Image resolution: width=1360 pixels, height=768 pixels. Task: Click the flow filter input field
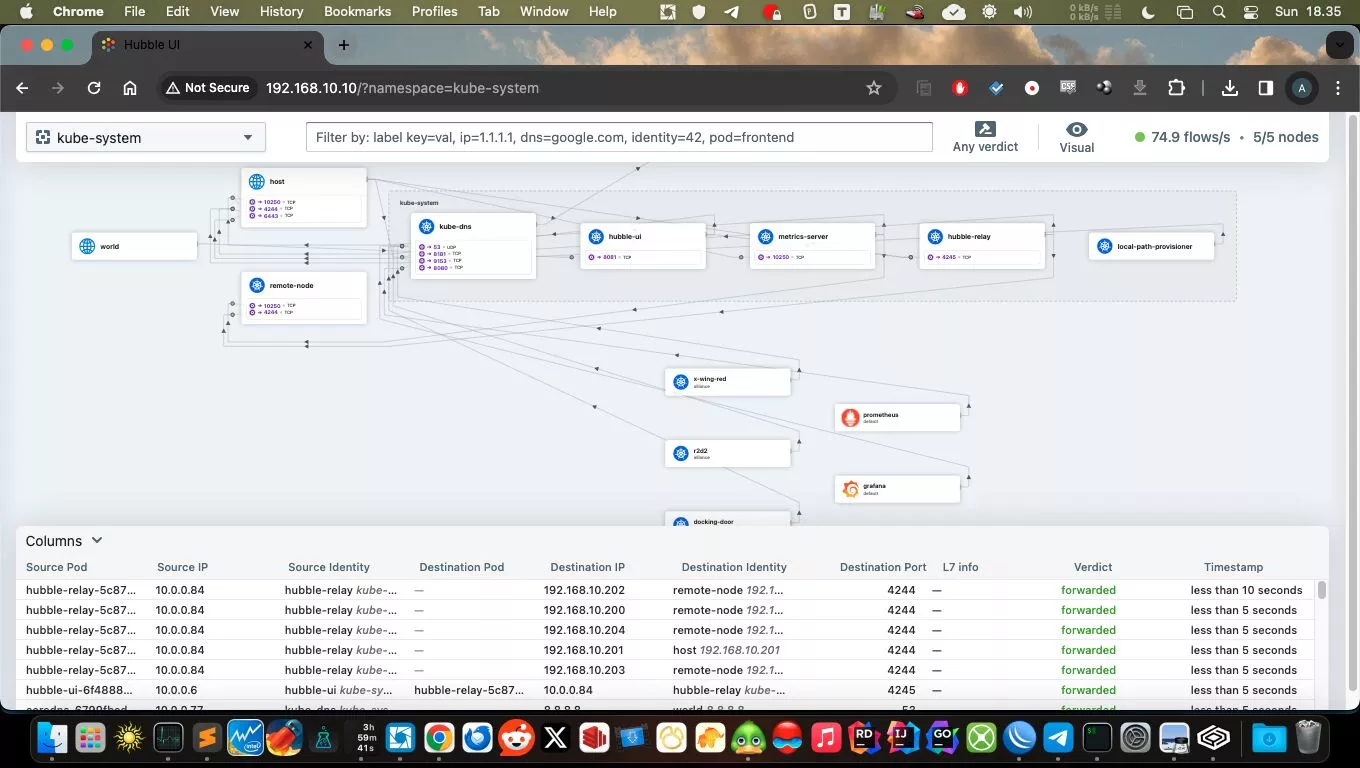[619, 137]
